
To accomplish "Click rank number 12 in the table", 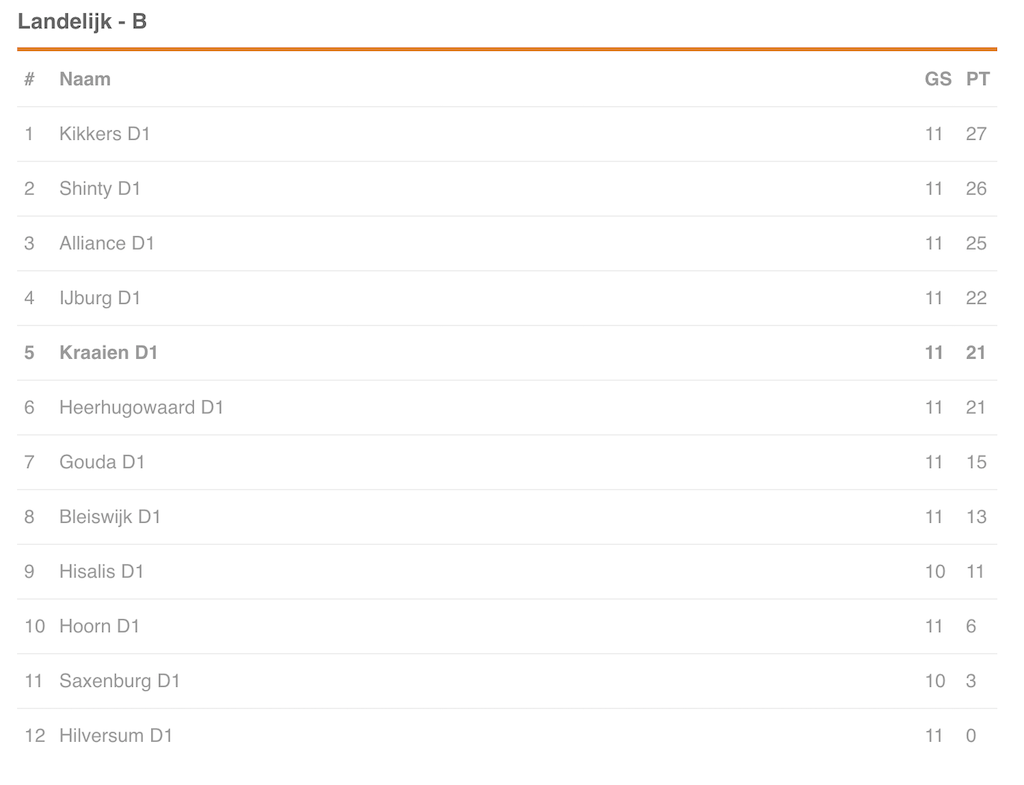I will [35, 736].
